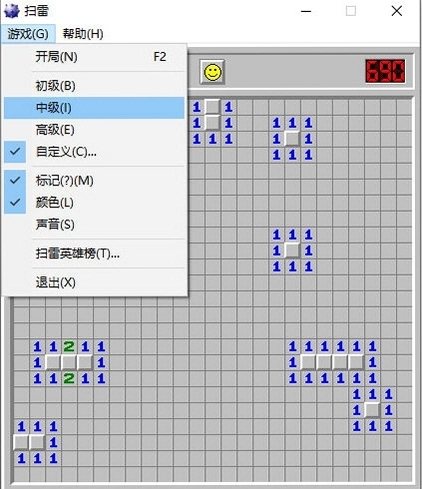Screen dimensions: 422x489
Task: Exit the game via 退出(X)
Action: [x=94, y=283]
